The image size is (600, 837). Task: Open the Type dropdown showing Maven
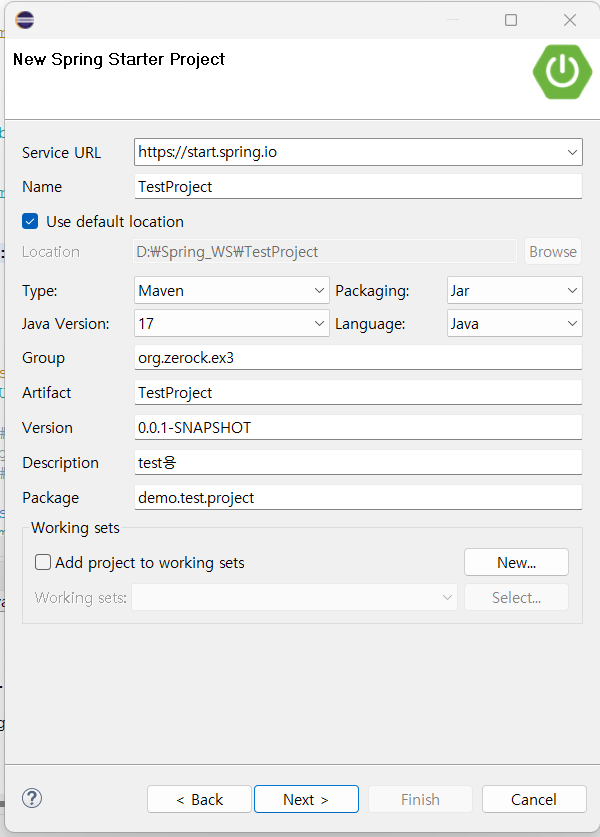pyautogui.click(x=232, y=290)
